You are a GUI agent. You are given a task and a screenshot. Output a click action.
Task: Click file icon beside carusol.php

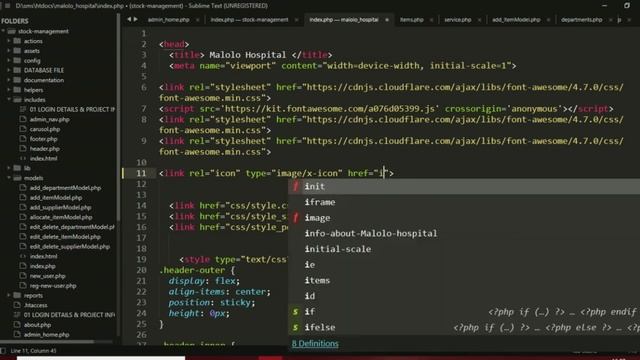coord(23,129)
